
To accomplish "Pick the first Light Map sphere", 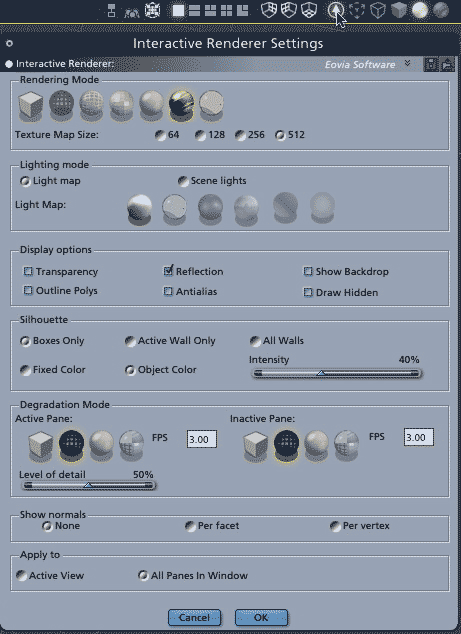I will [140, 209].
